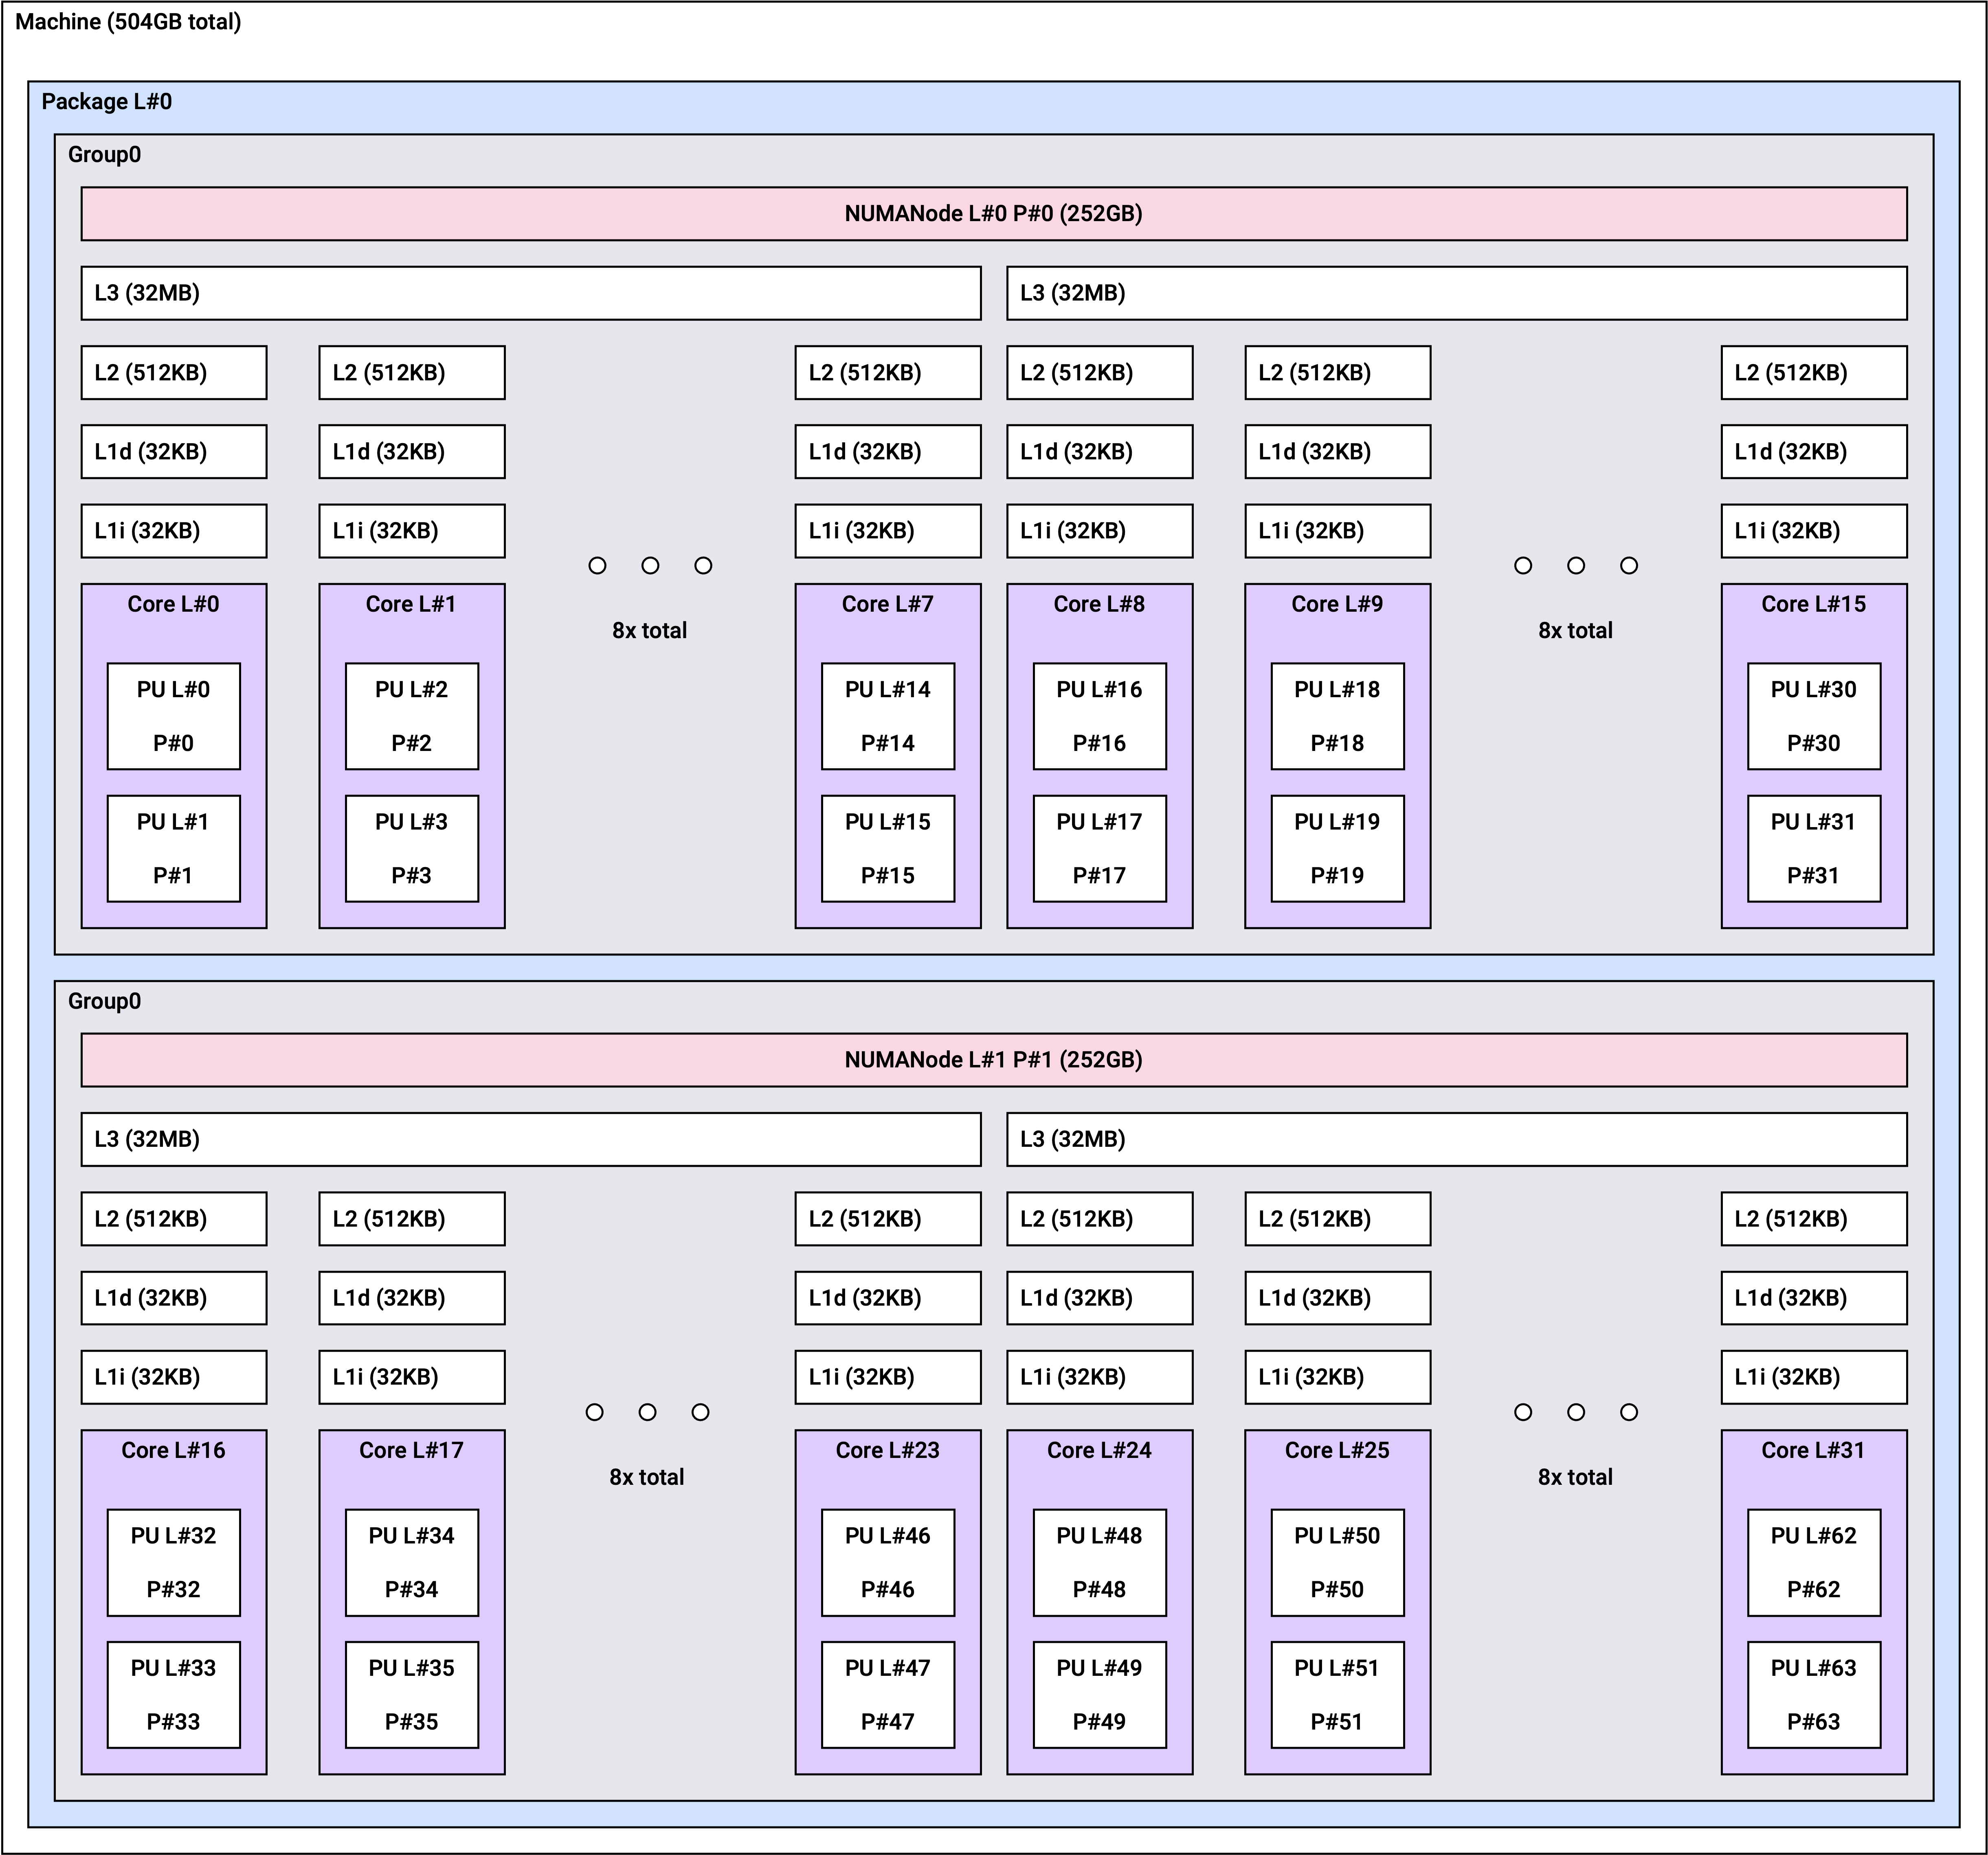Select the PU L#30 P#30 box
This screenshot has height=1855, width=1988.
point(1814,716)
